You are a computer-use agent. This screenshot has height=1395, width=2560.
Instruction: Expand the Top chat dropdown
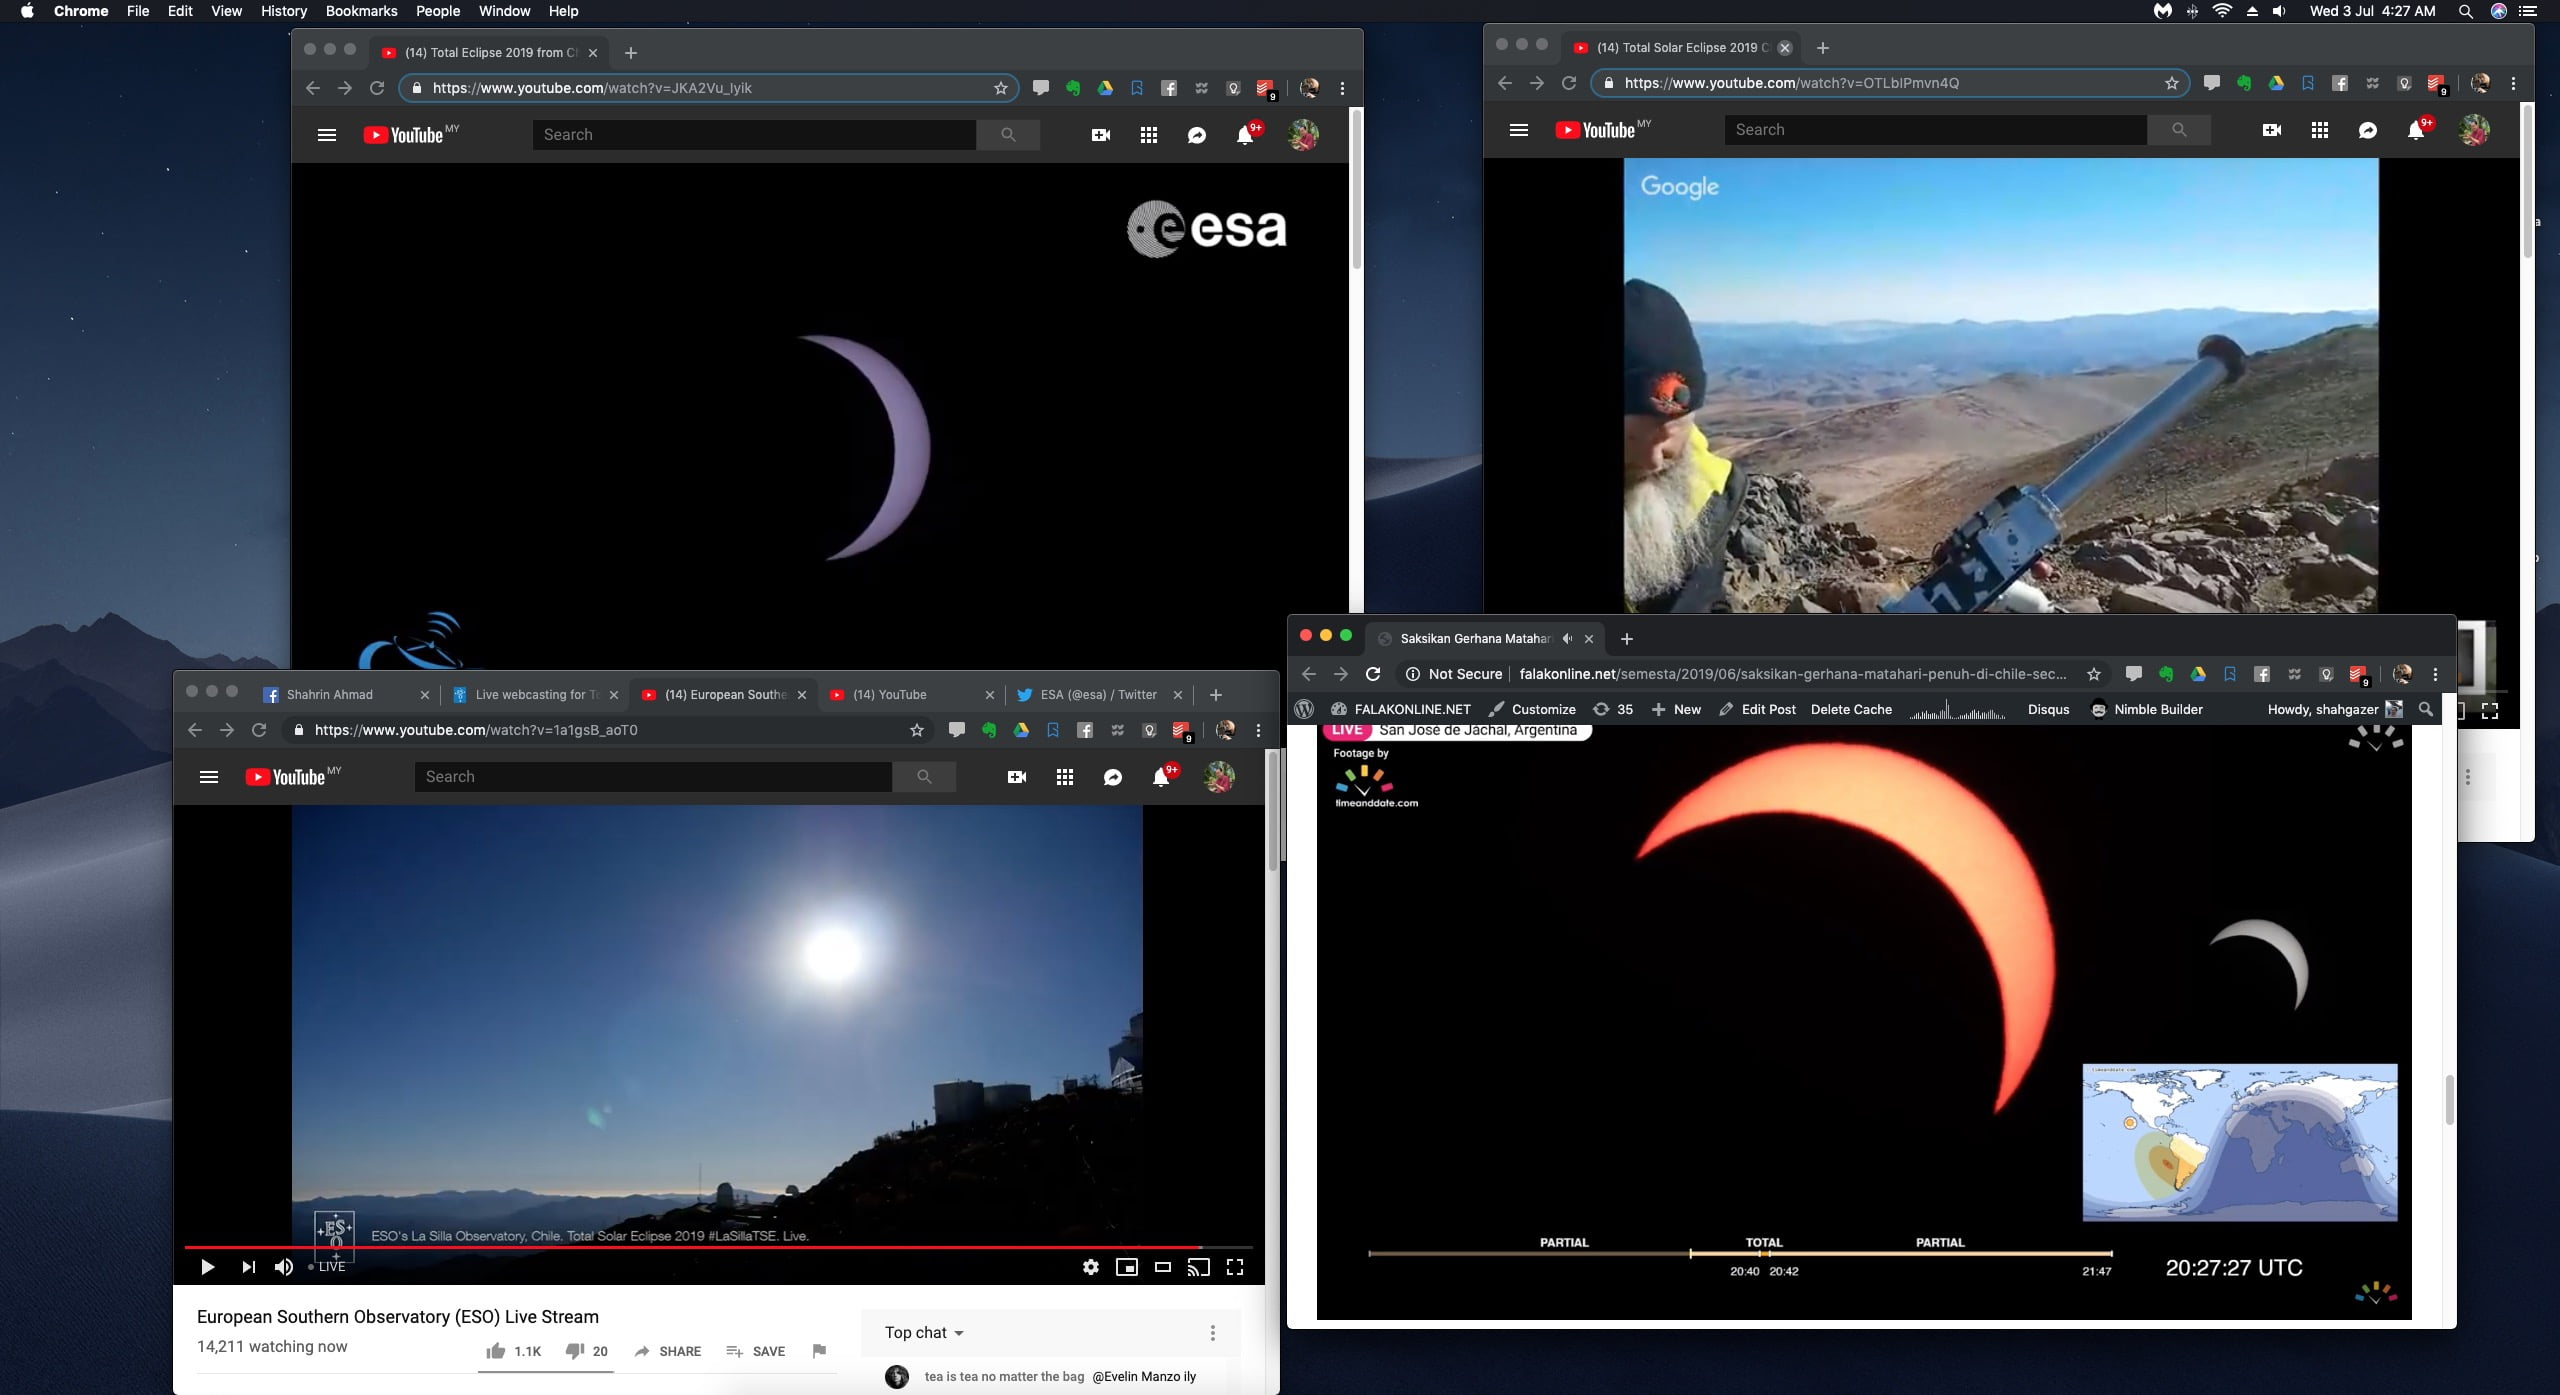[924, 1333]
